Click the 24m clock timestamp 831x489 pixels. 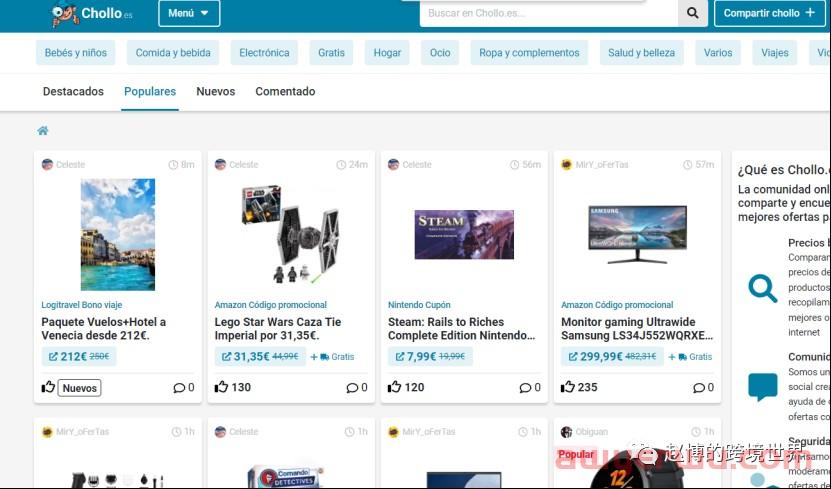[x=352, y=165]
